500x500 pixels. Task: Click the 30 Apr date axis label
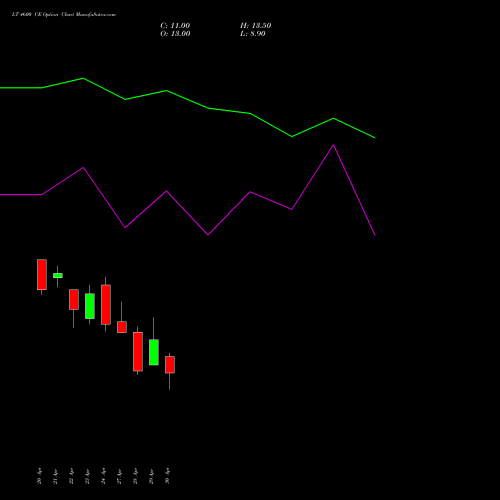coord(167,476)
